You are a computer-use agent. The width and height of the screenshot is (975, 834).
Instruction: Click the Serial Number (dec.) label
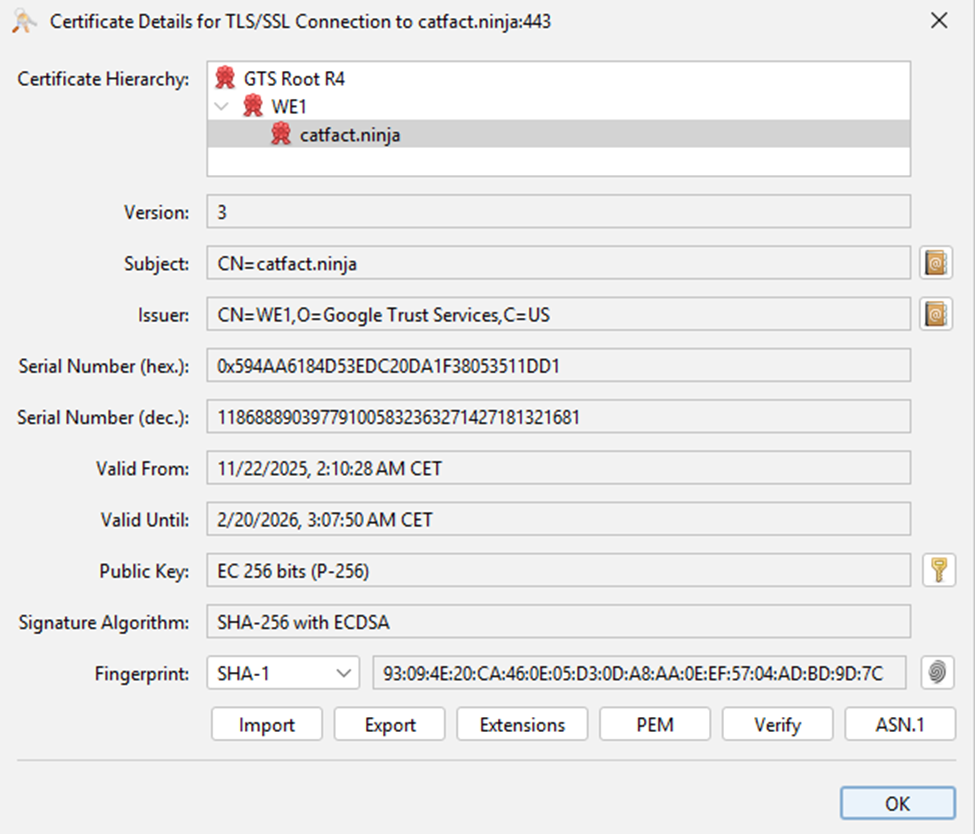(103, 417)
